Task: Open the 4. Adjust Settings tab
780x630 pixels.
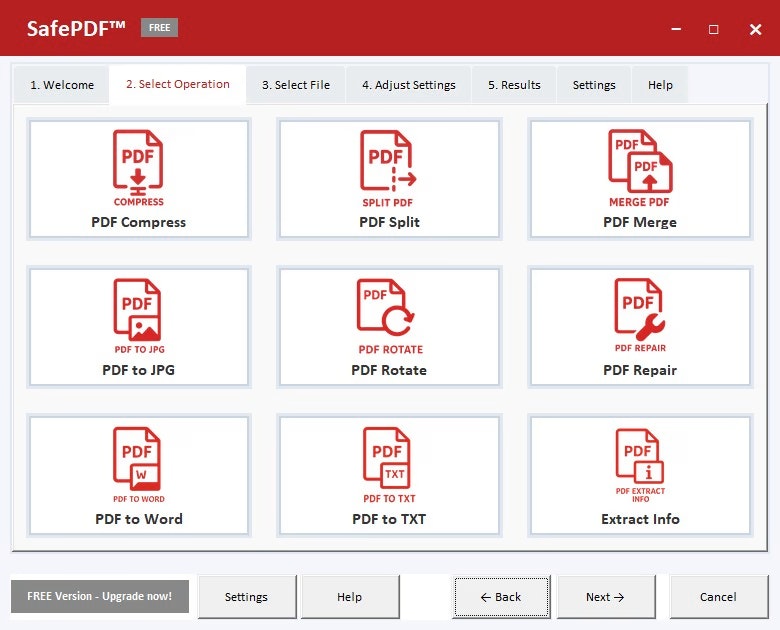Action: coord(408,85)
